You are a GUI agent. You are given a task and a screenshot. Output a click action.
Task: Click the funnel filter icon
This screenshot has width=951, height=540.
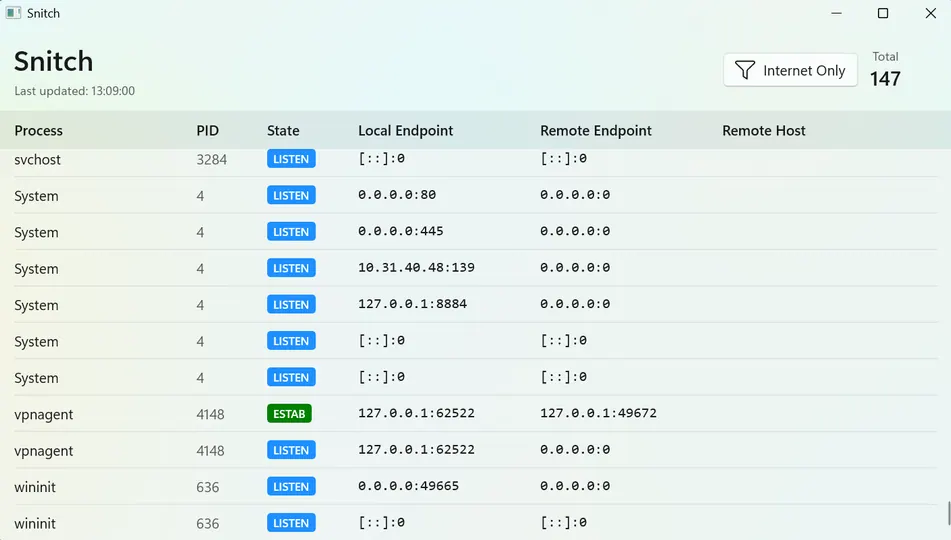pos(745,70)
